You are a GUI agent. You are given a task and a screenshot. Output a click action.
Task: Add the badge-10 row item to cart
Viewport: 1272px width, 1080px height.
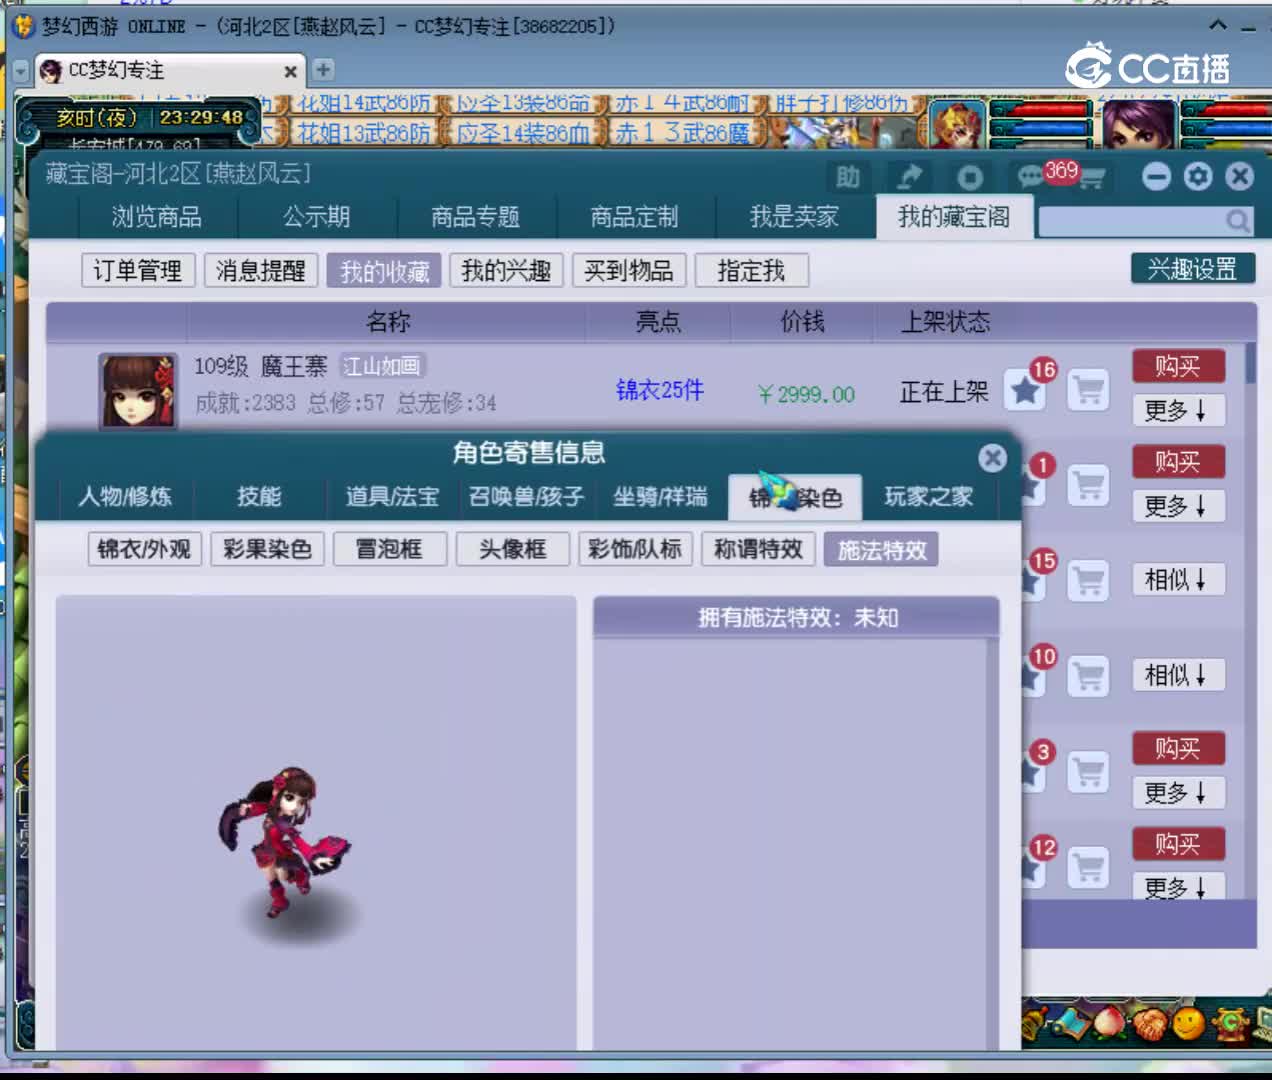[1088, 676]
